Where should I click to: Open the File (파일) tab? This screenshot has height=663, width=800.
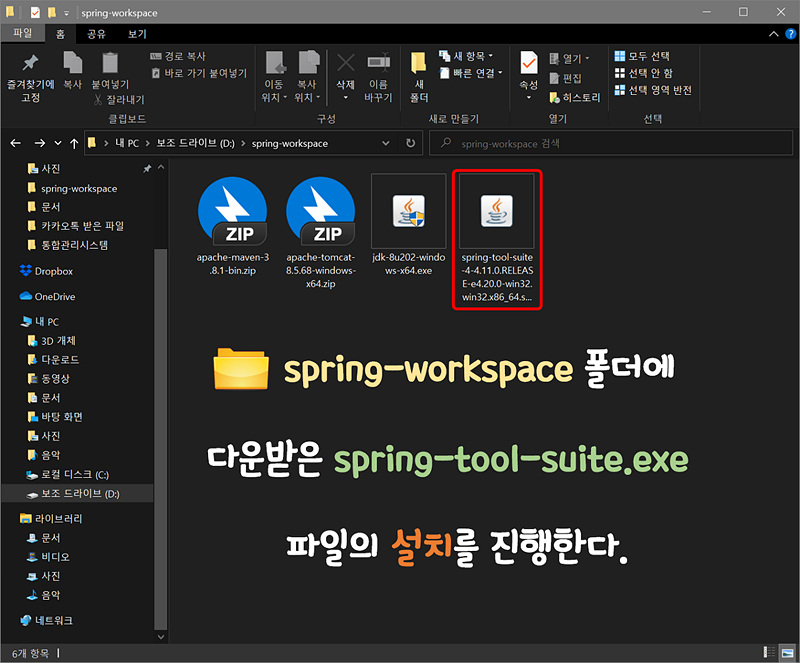coord(22,33)
